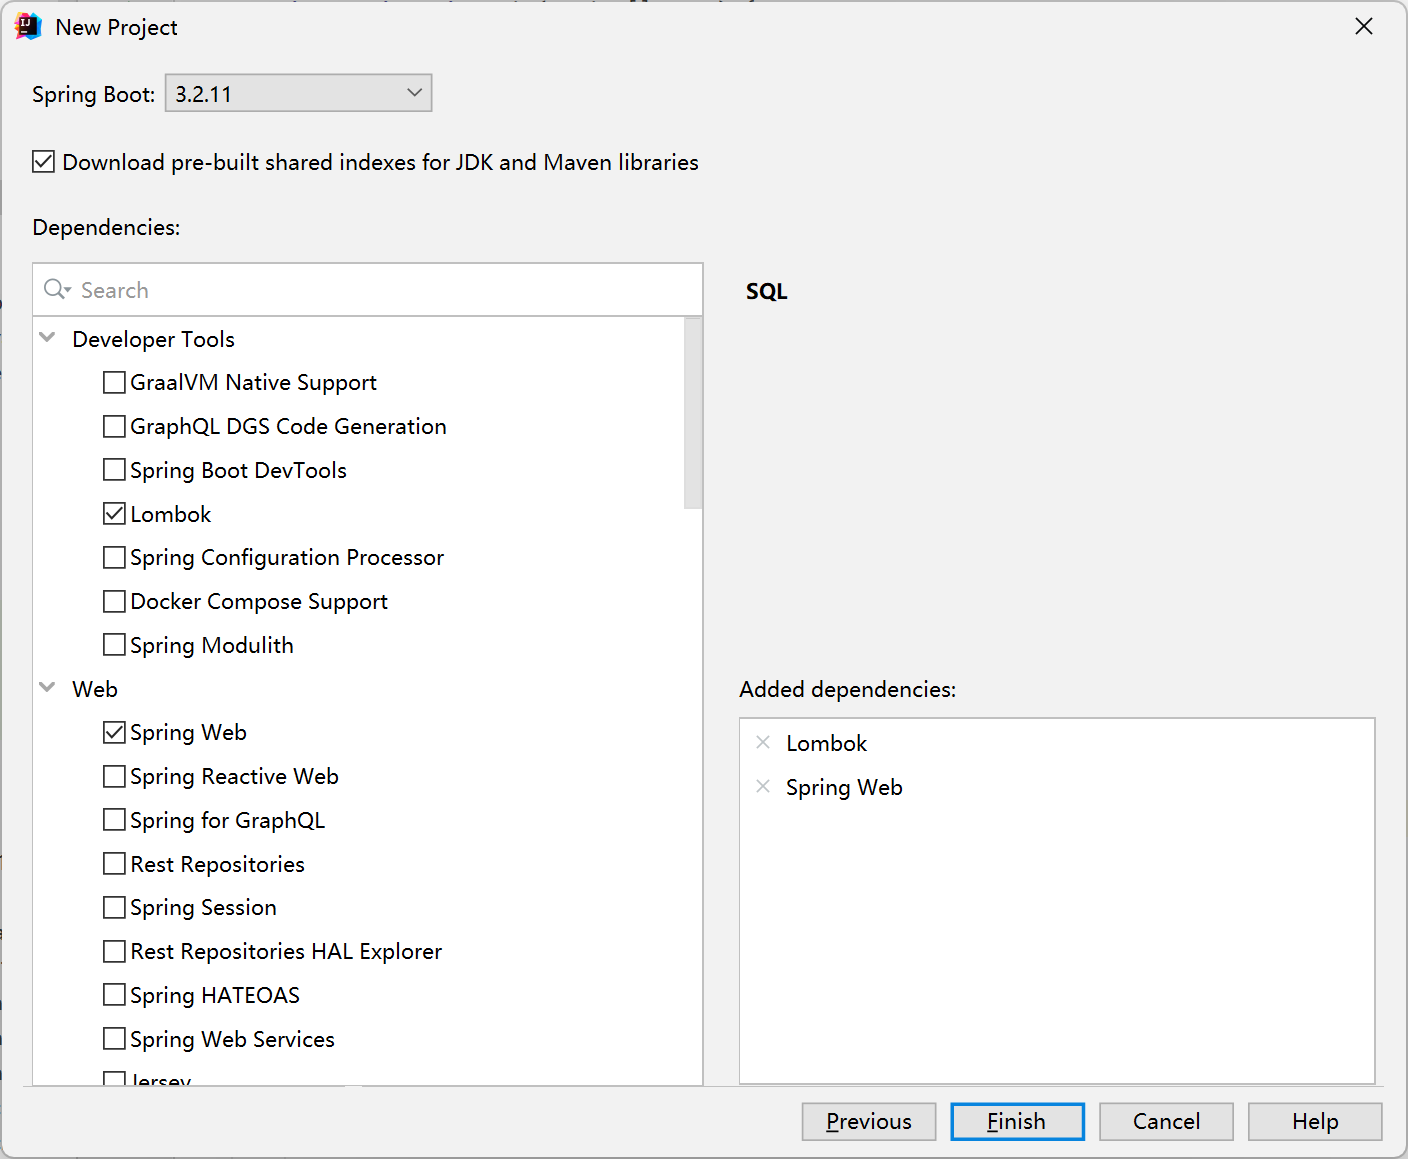The width and height of the screenshot is (1408, 1159).
Task: Uncheck the Lombok dependency checkbox
Action: click(115, 514)
